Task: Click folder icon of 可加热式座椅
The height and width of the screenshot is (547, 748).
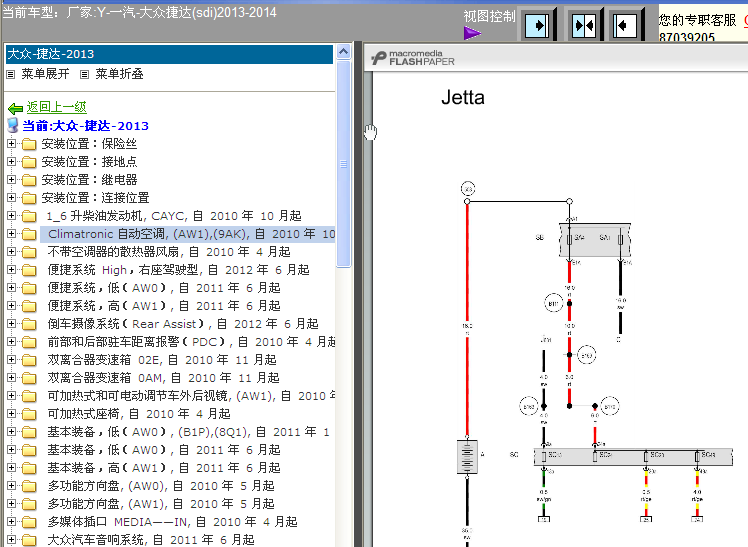Action: (x=29, y=414)
